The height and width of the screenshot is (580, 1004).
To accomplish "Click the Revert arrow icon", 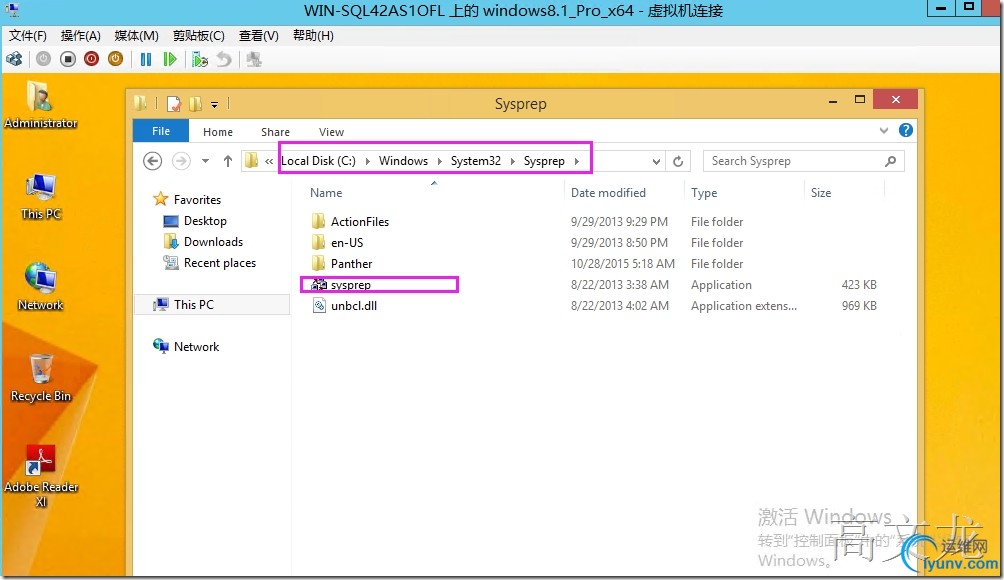I will tap(223, 60).
